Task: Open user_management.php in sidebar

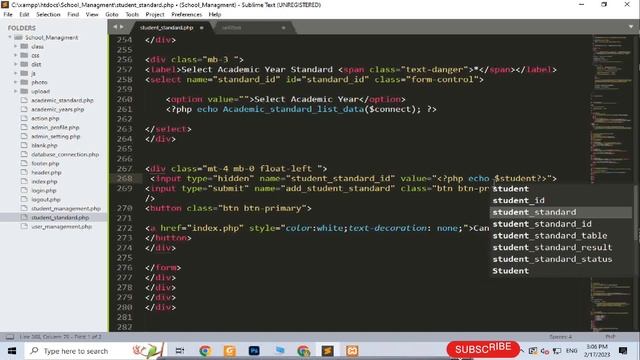Action: (61, 227)
